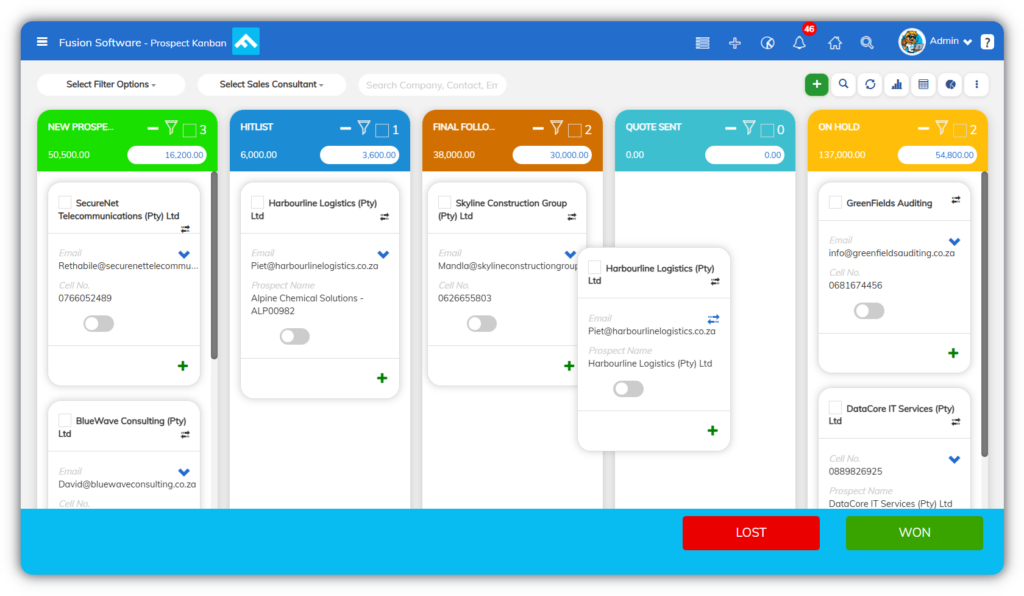Open the header pie chart icon
Viewport: 1024px width, 596px height.
point(767,43)
